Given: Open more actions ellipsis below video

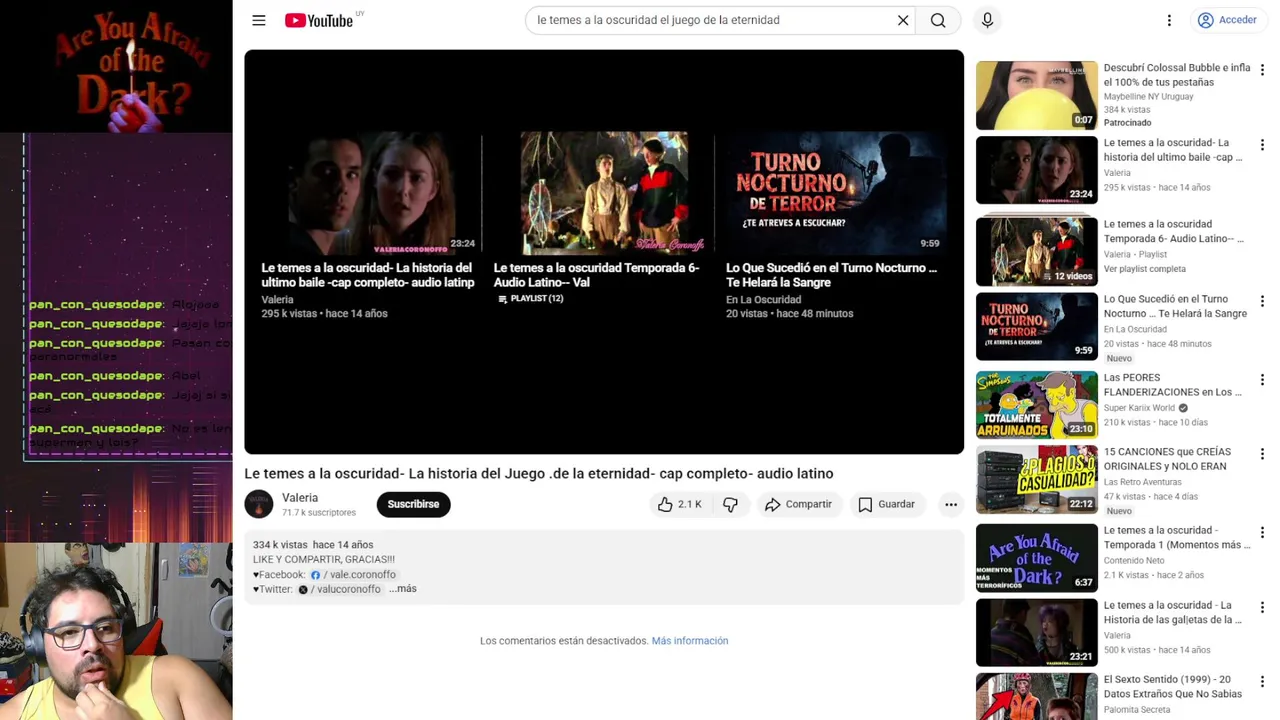Looking at the screenshot, I should 951,504.
